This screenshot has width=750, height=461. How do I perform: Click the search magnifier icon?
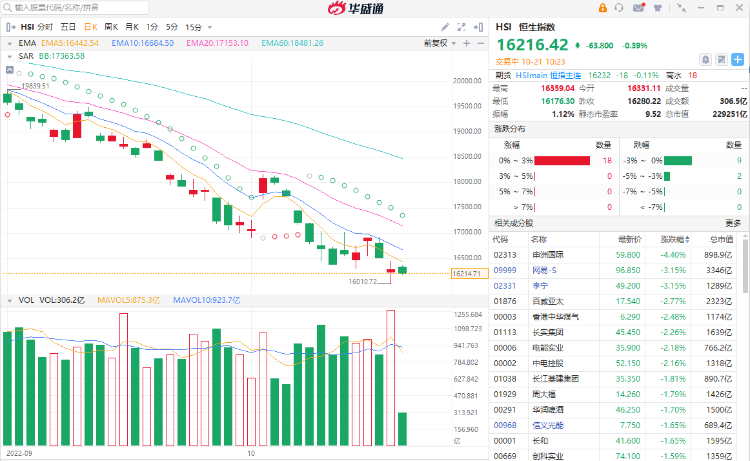coord(7,8)
